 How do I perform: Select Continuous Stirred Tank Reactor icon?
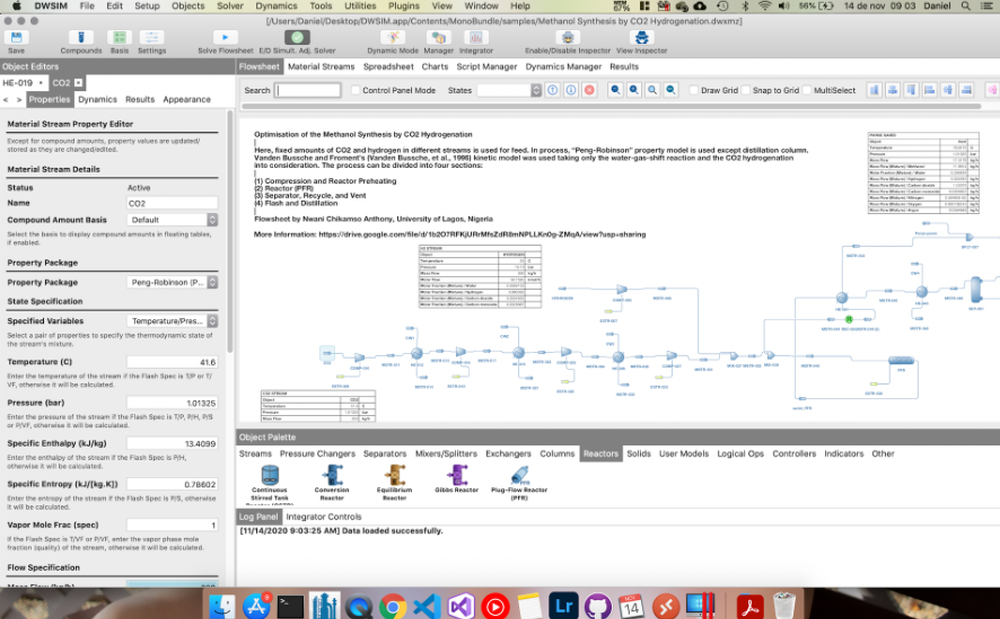coord(270,475)
